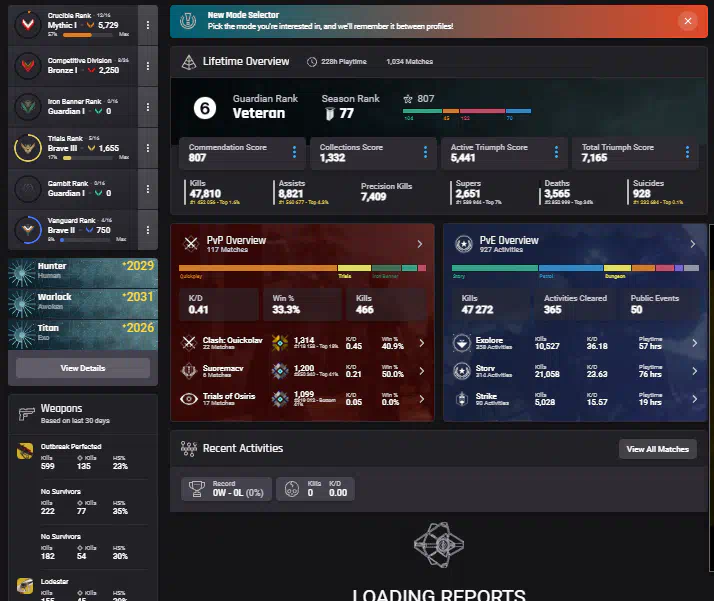Click the PvE Overview emblem icon
Image resolution: width=714 pixels, height=601 pixels.
pyautogui.click(x=464, y=244)
